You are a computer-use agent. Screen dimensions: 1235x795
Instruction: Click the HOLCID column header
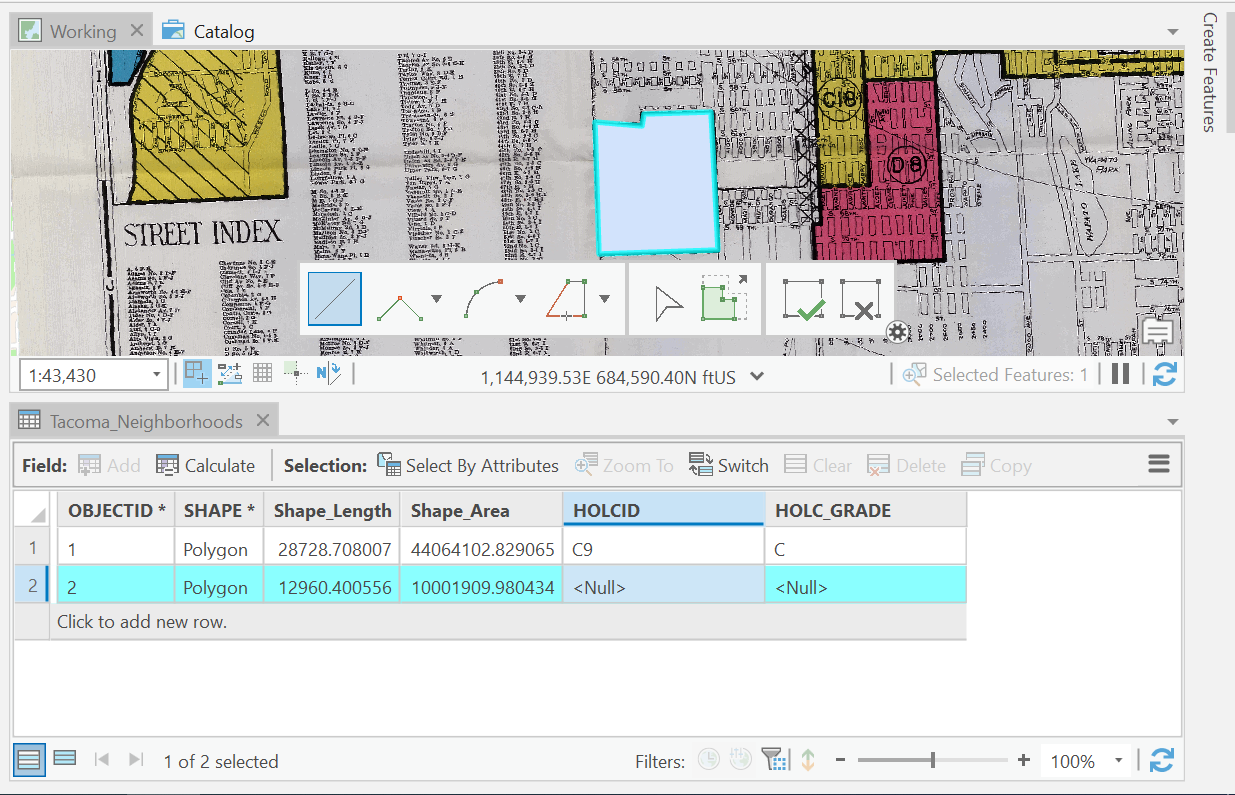click(664, 509)
